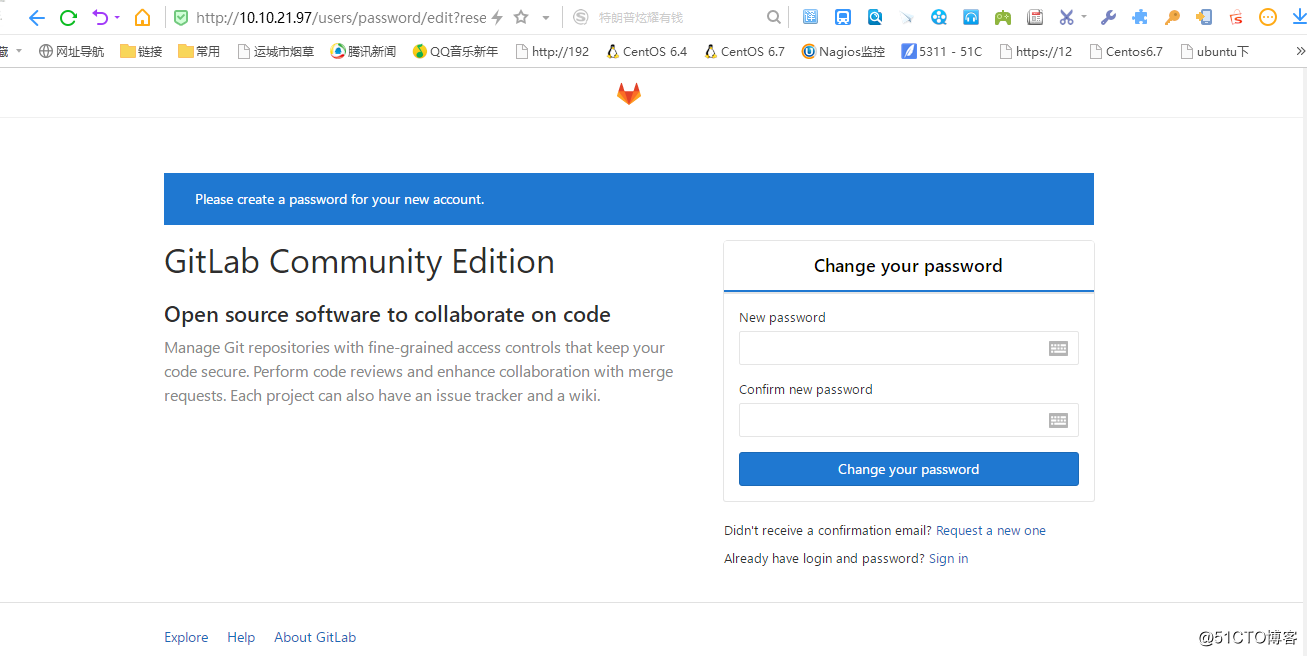Open the 5311 - 51C bookmark
This screenshot has width=1307, height=656.
point(941,51)
